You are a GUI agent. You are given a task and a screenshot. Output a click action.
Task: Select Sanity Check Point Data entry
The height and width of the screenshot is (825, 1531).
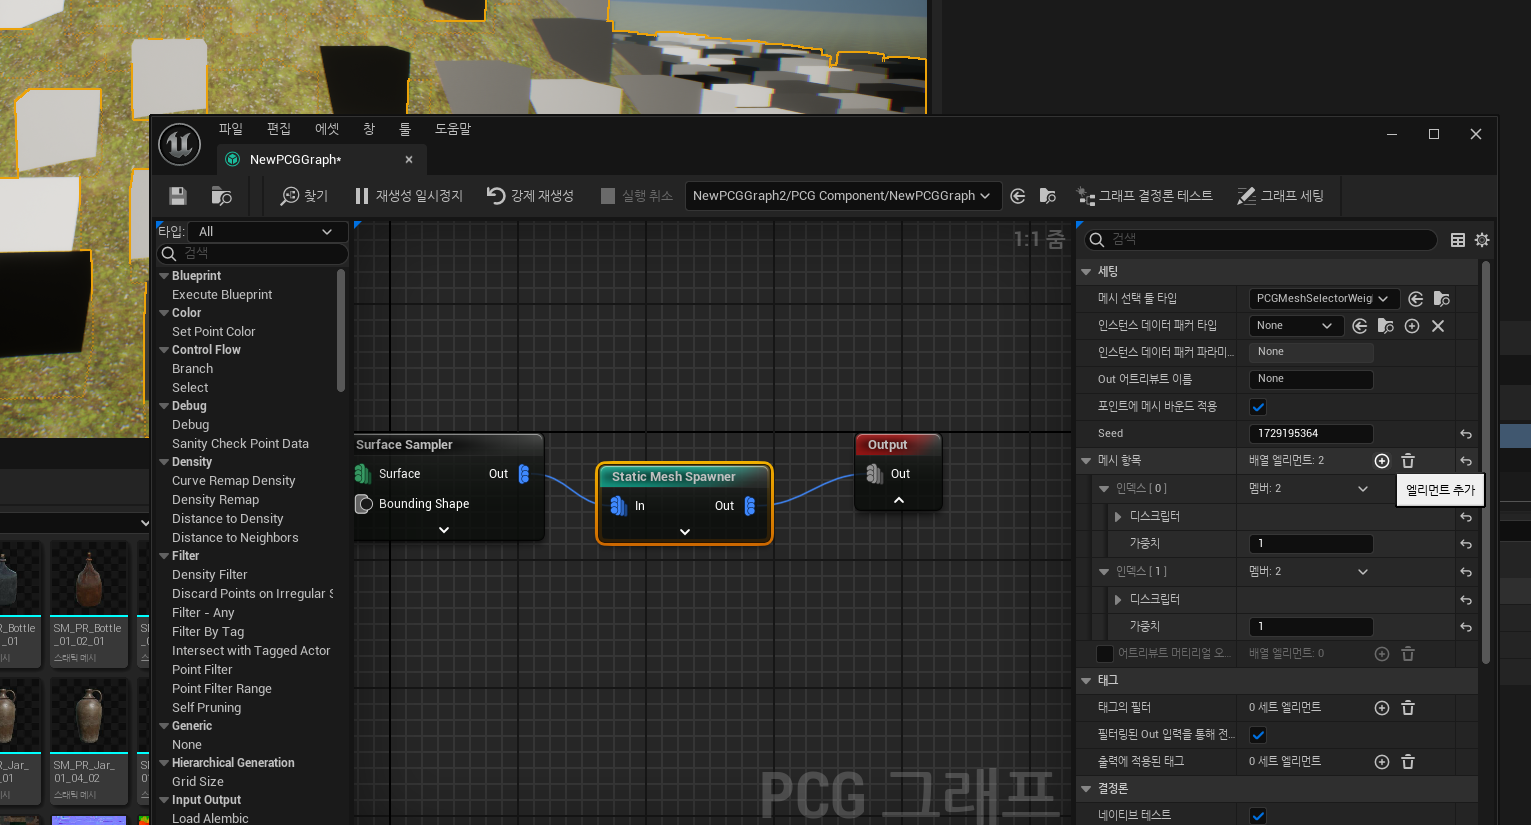coord(240,444)
